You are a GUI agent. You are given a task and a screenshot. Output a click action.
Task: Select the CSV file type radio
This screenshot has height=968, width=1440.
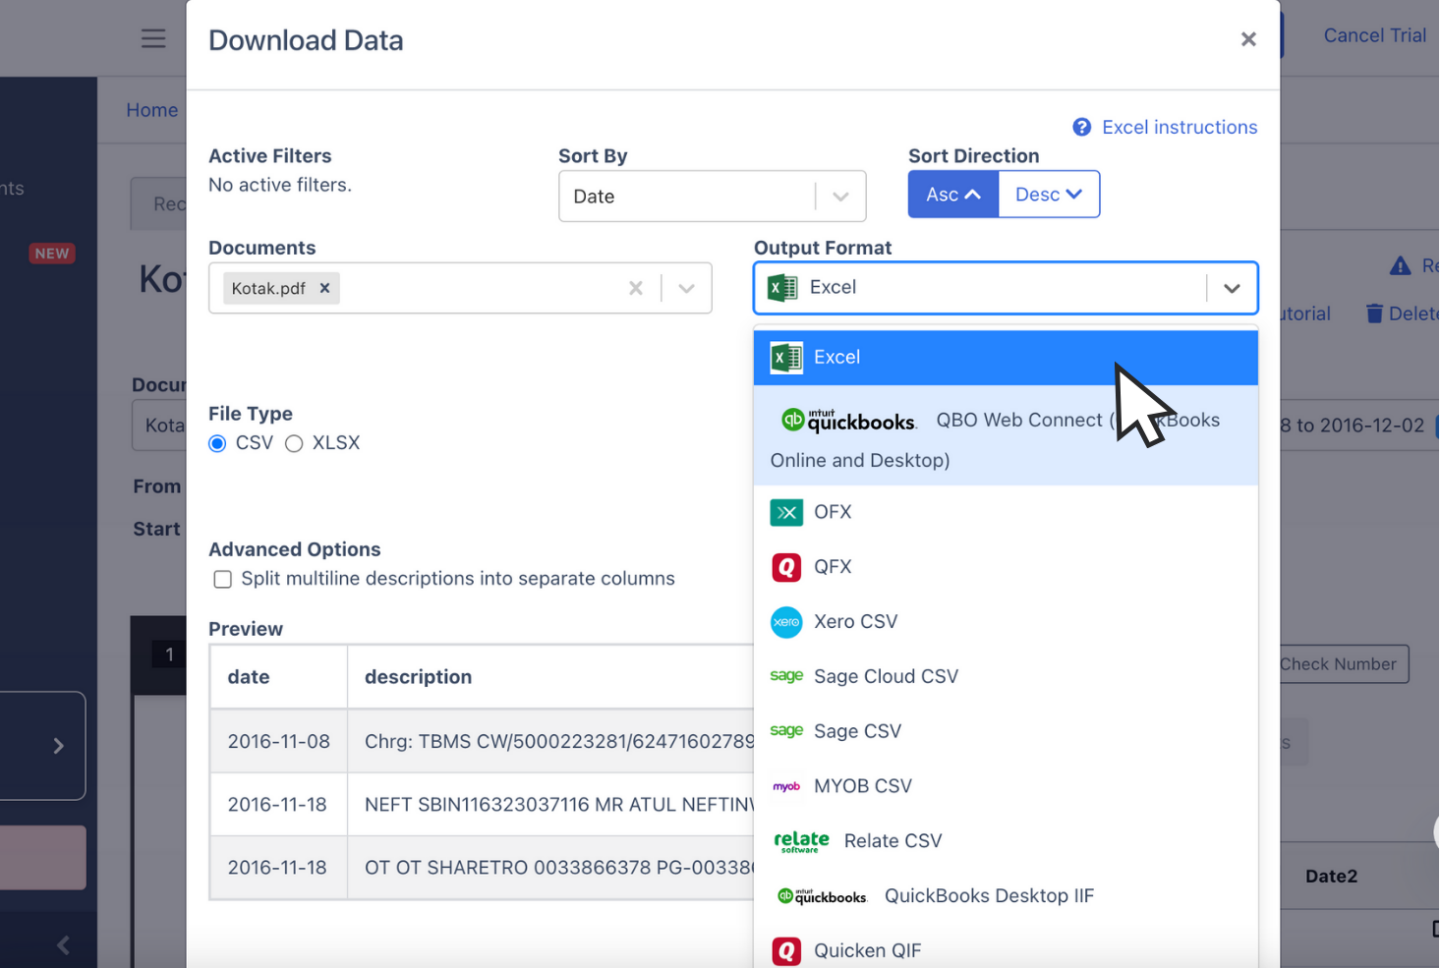217,443
